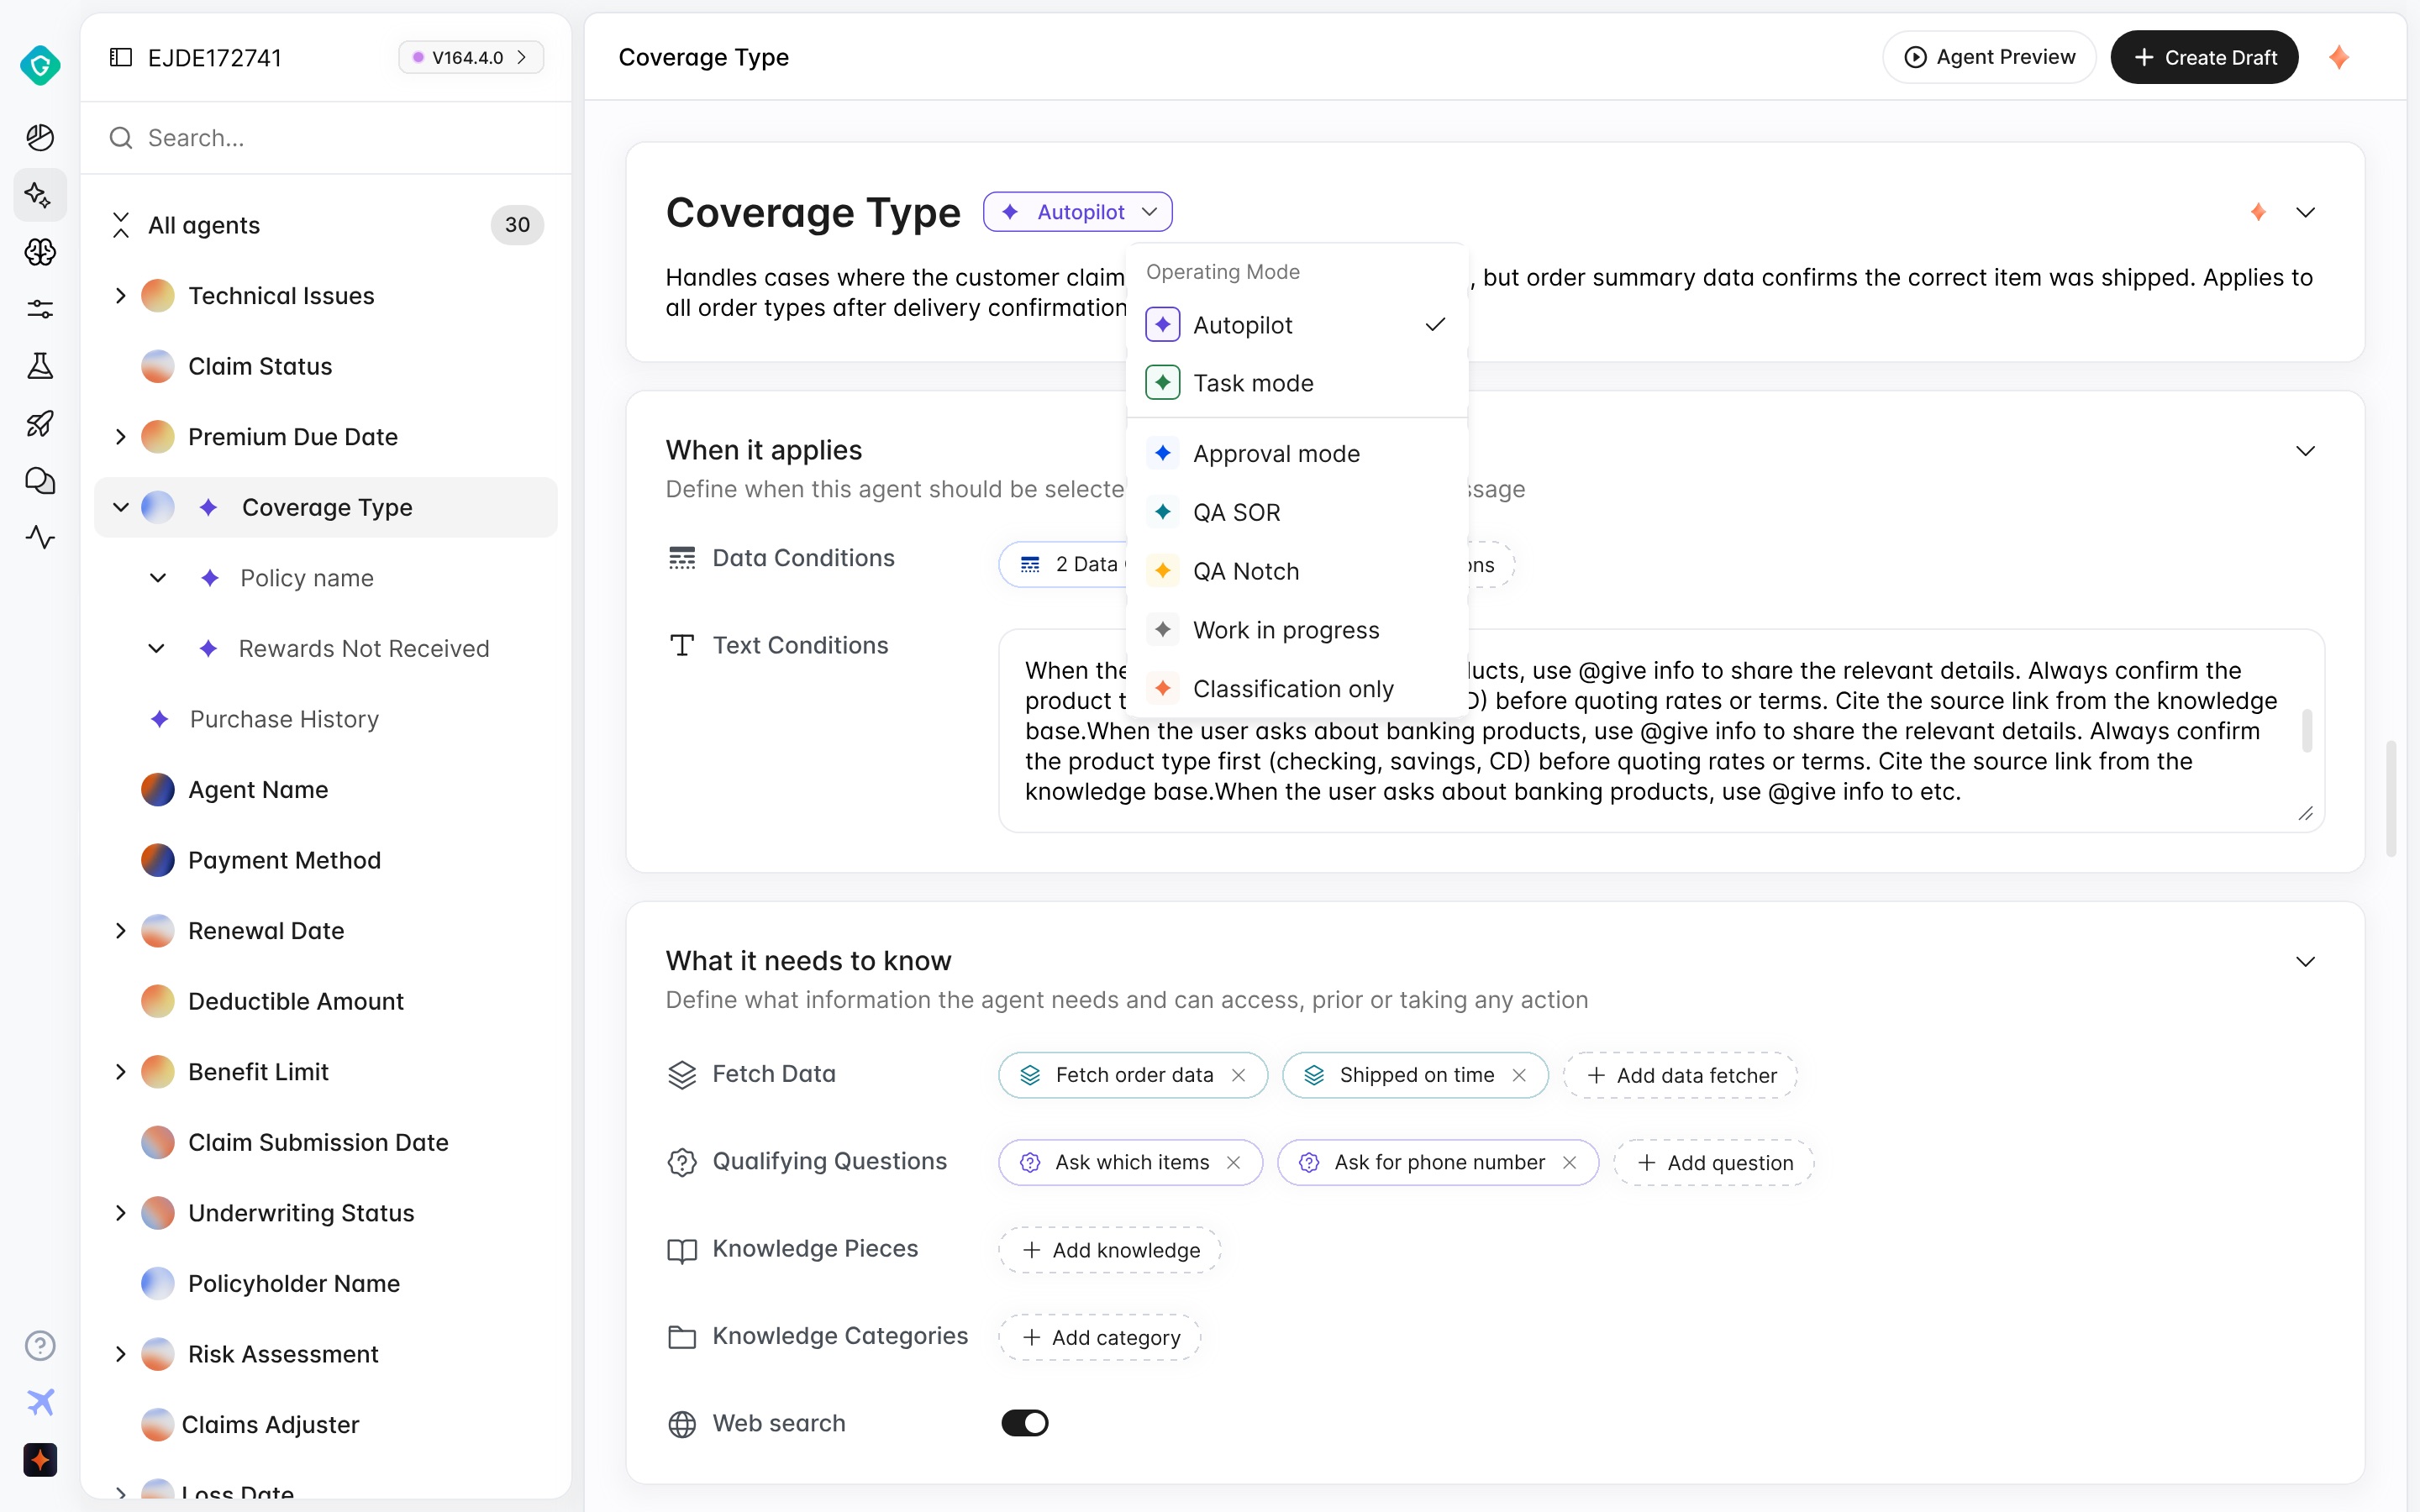Toggle the sidebar panel icon next to EJDE172741
2420x1512 pixels.
[121, 57]
